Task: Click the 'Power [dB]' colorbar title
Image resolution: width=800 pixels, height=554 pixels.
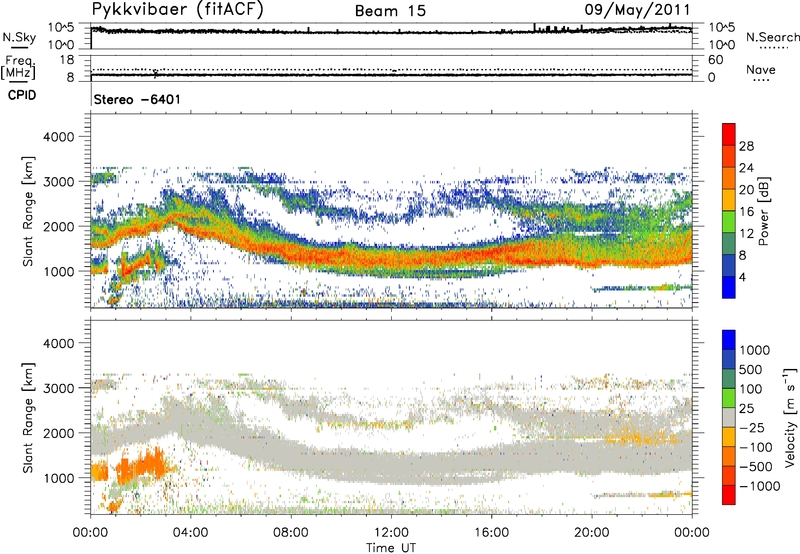Action: tap(764, 211)
